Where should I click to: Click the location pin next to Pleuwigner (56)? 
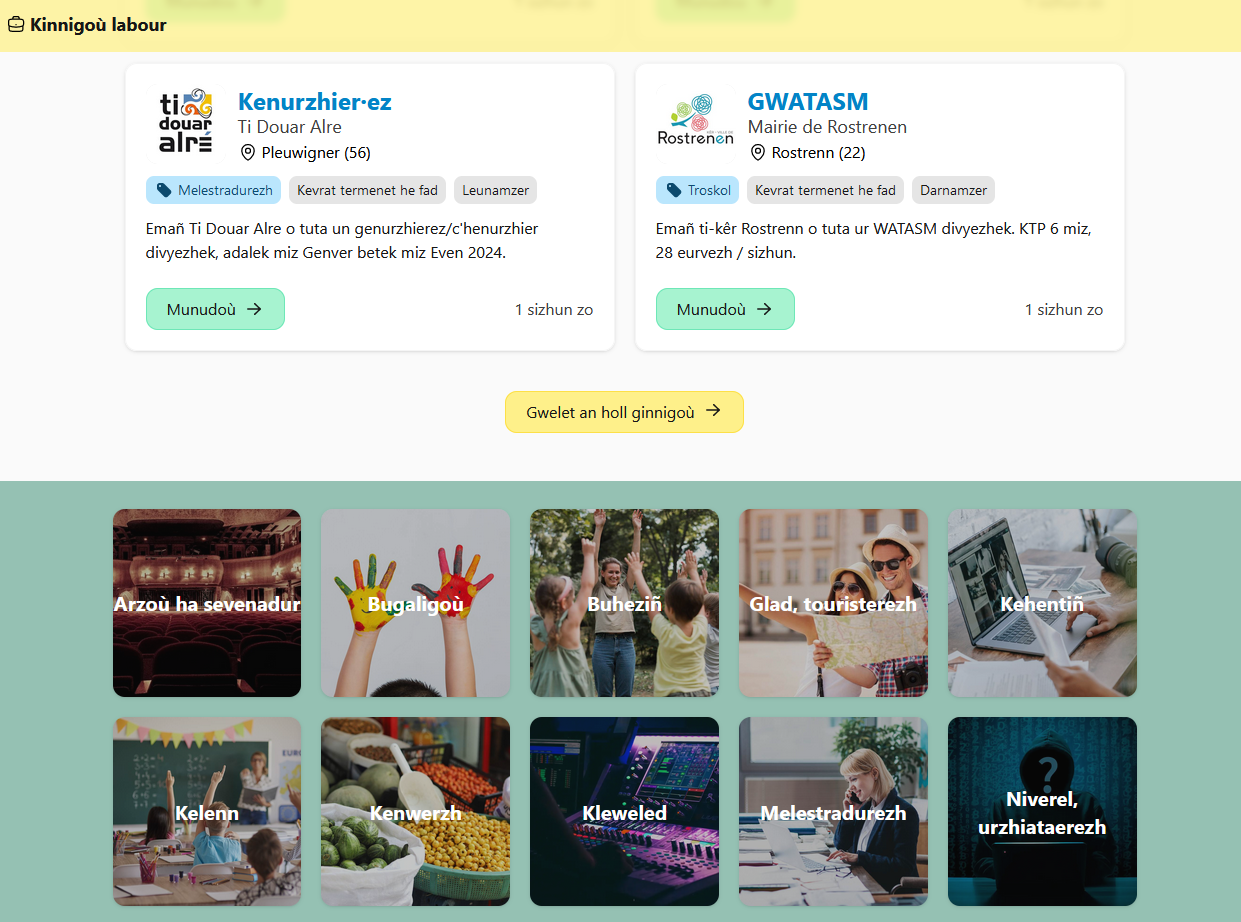pos(248,153)
